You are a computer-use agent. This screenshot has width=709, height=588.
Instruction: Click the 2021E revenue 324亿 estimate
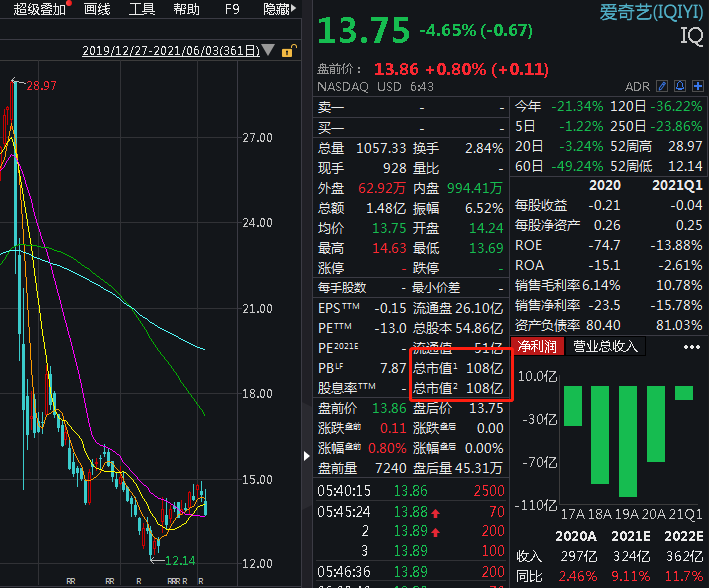click(x=631, y=556)
